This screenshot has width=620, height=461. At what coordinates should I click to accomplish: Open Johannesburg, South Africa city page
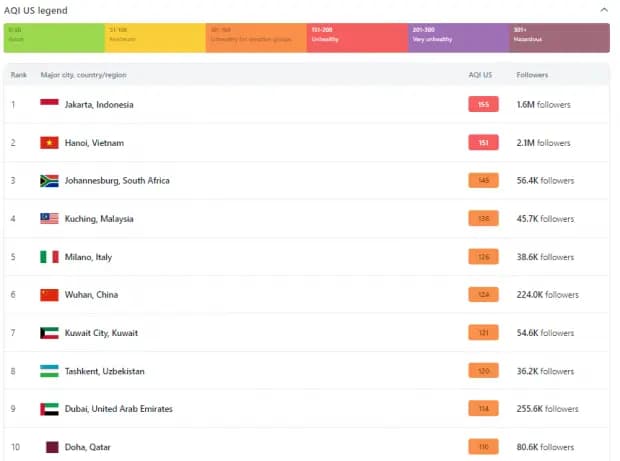click(x=117, y=181)
